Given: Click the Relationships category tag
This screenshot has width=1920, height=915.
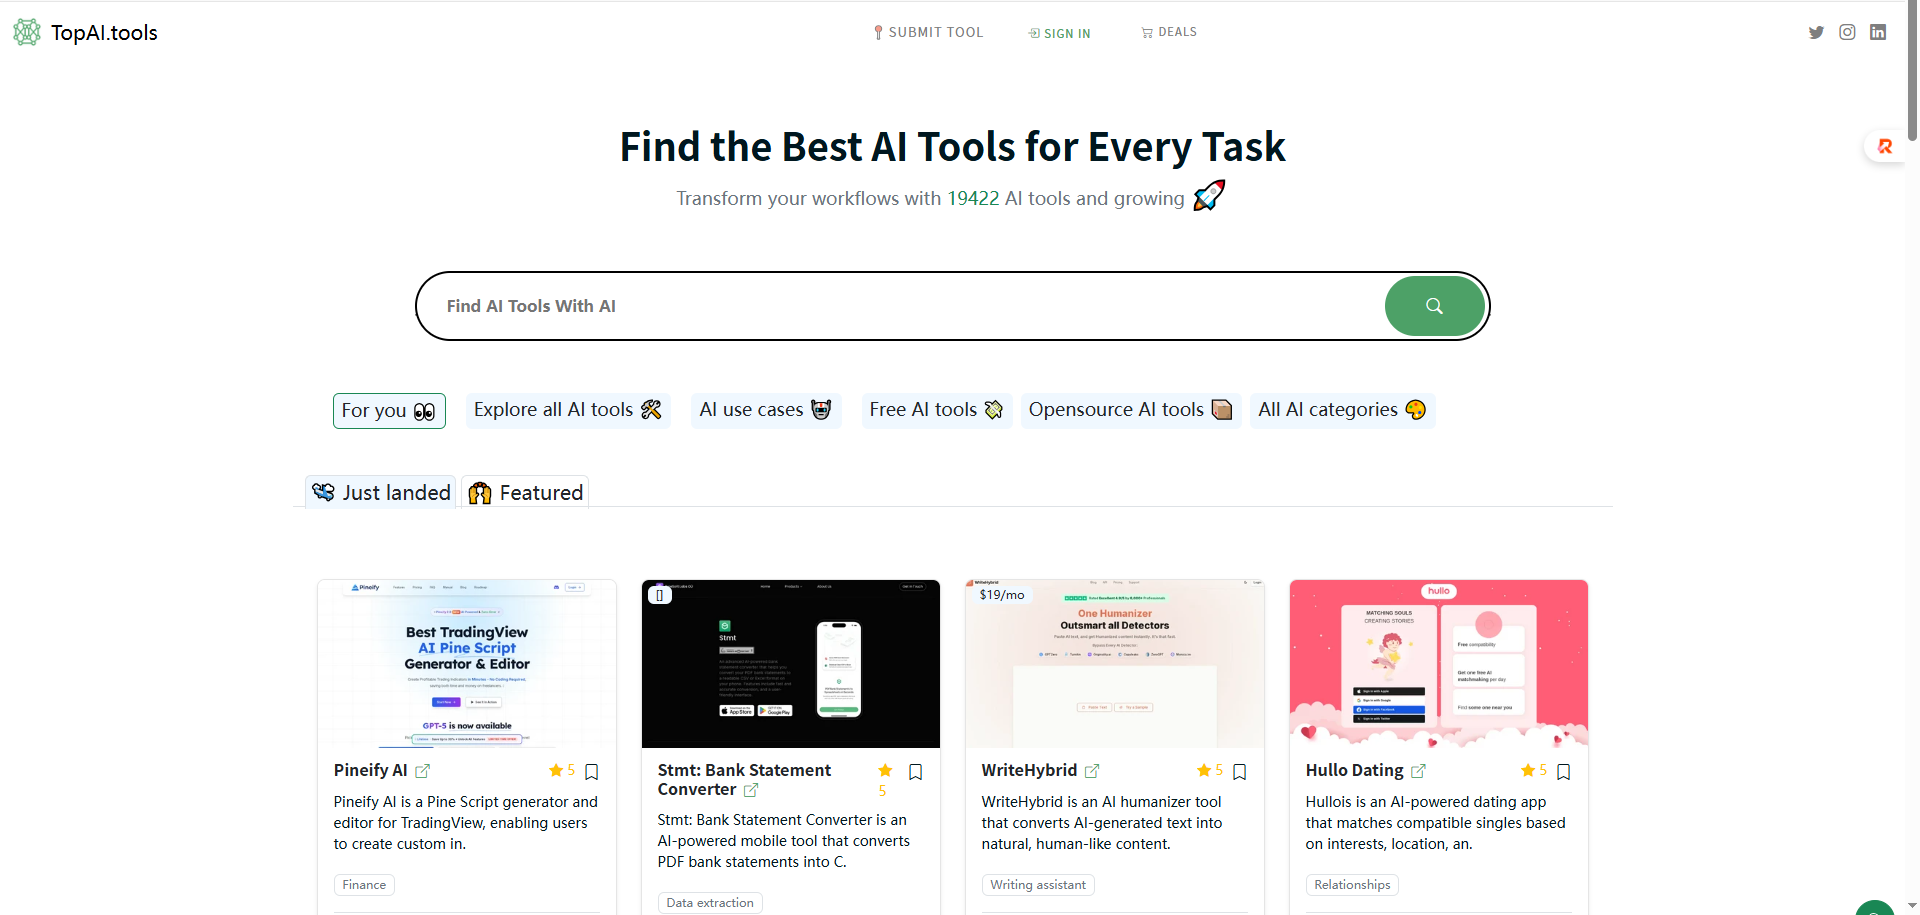Looking at the screenshot, I should [1352, 885].
